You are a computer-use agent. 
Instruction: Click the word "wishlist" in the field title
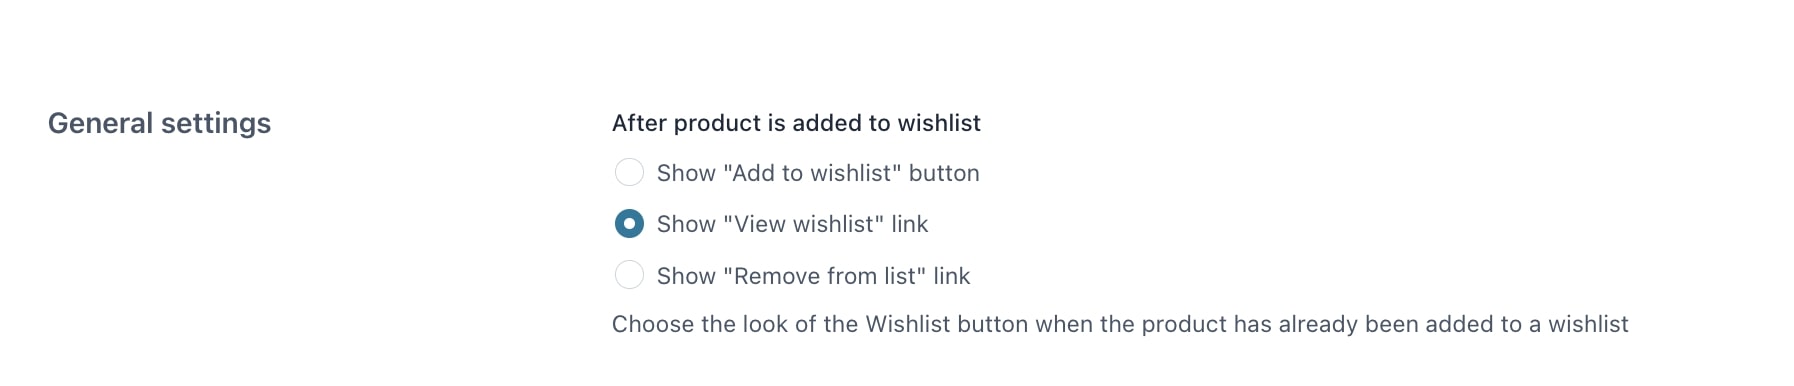939,123
